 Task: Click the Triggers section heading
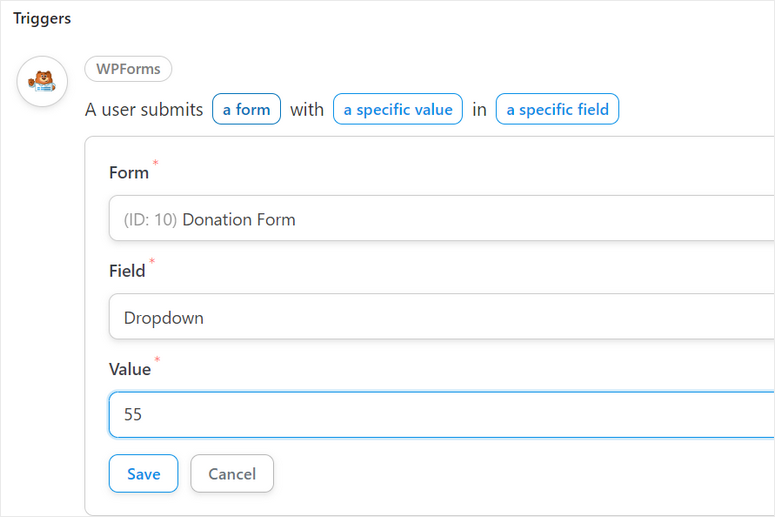(x=42, y=19)
